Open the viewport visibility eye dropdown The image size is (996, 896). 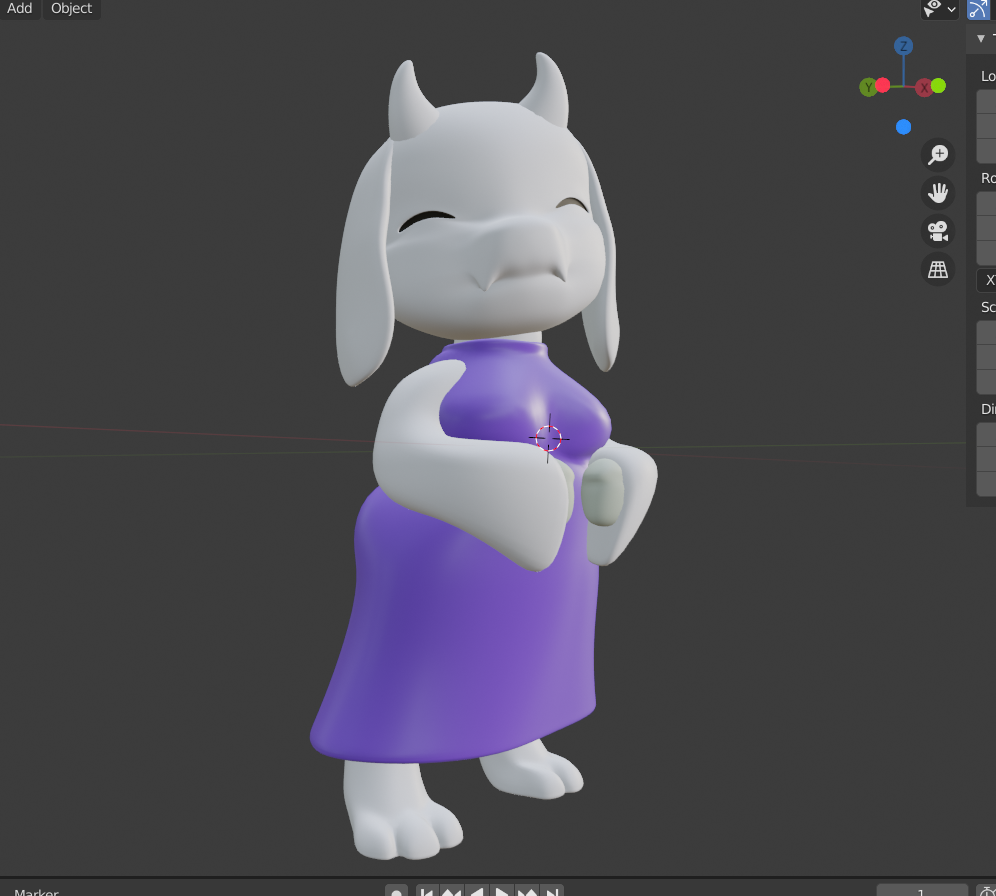point(939,9)
